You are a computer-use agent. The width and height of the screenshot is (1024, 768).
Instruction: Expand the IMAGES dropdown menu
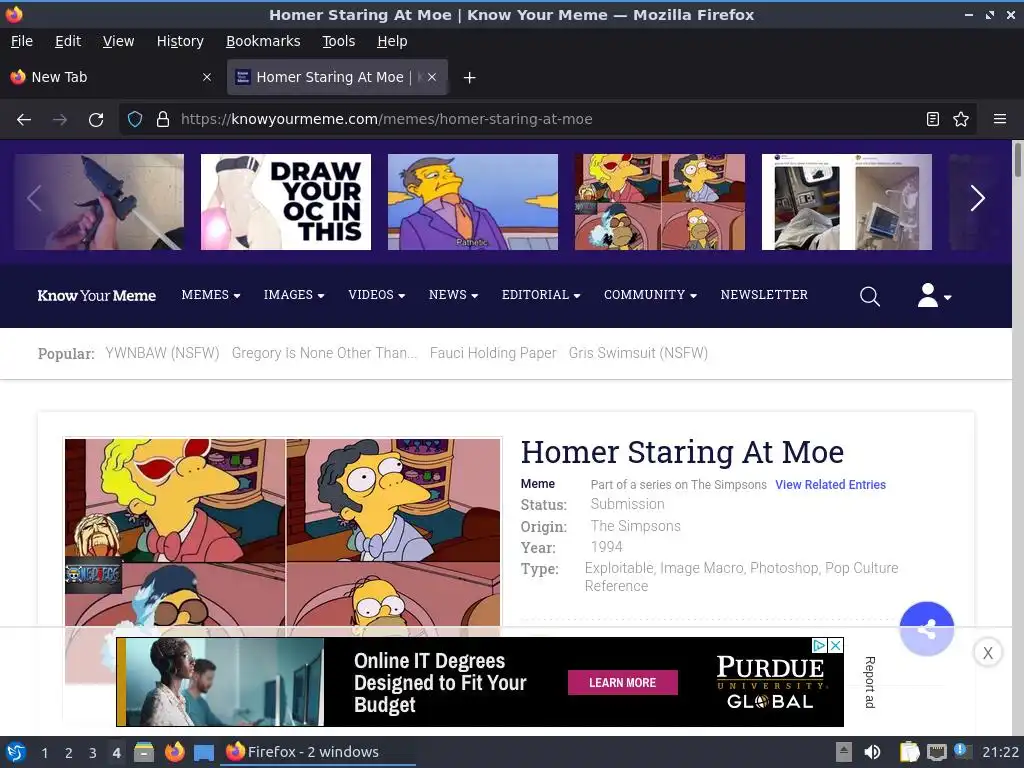(x=294, y=295)
